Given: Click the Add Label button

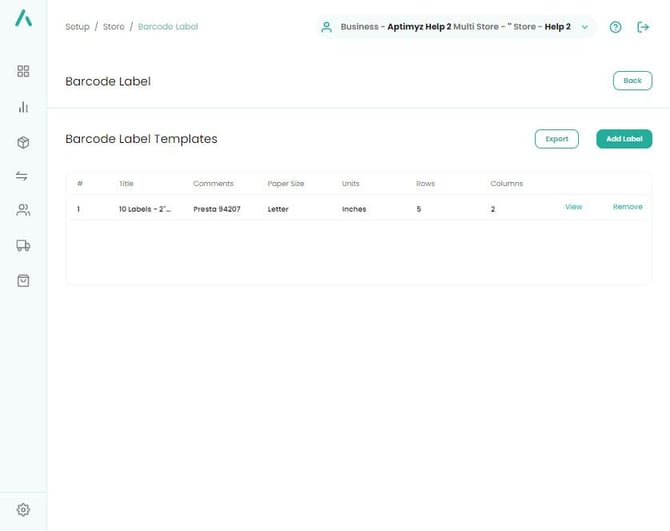Looking at the screenshot, I should pos(624,139).
